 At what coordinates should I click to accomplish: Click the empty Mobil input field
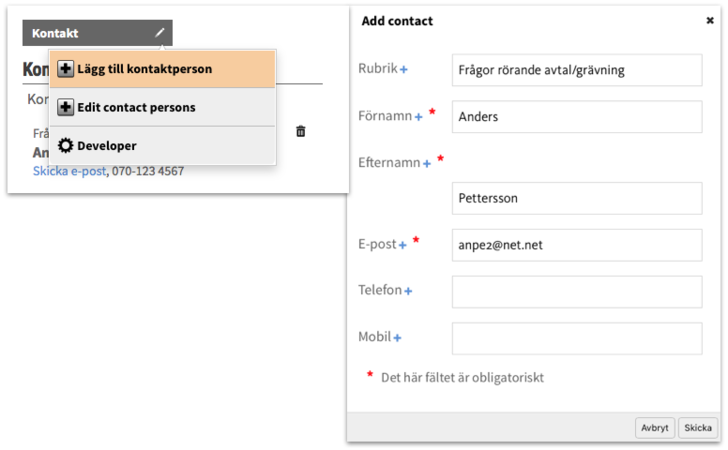point(576,338)
